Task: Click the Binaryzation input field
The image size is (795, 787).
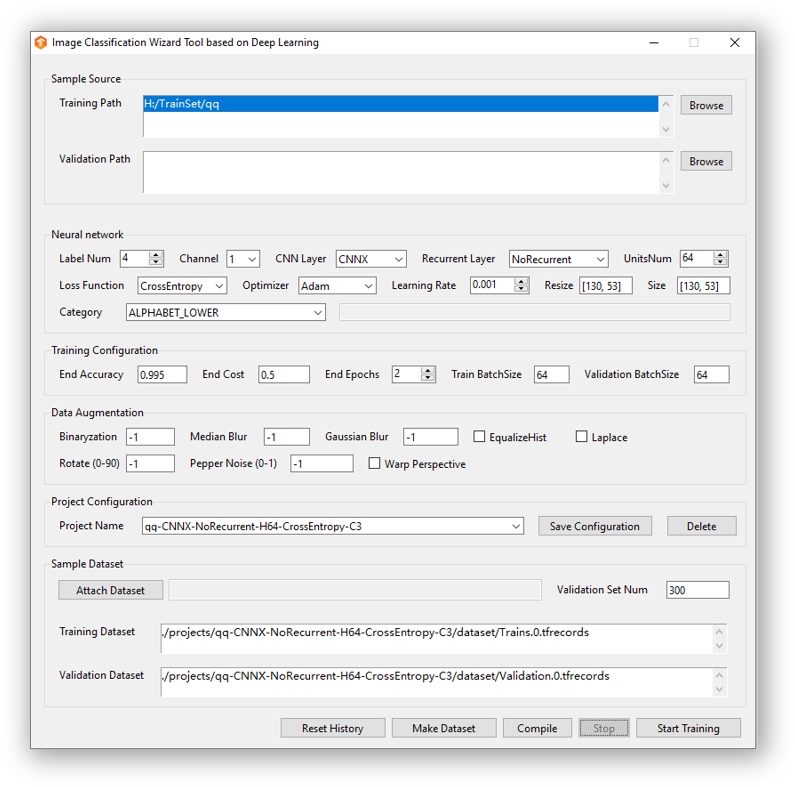Action: [151, 437]
